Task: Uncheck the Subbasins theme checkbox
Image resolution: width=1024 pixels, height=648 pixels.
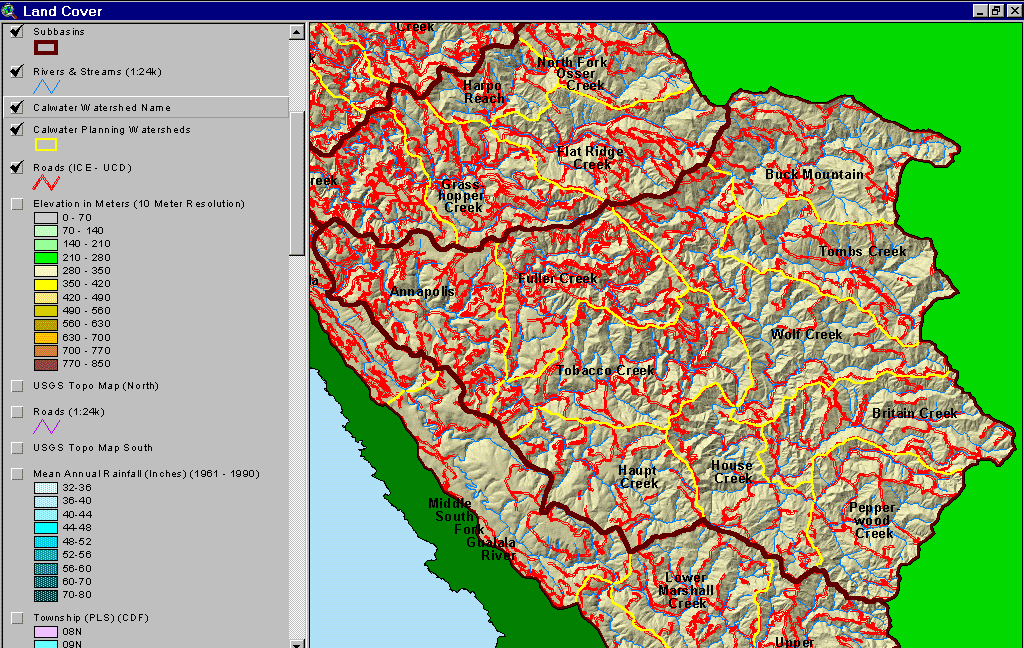Action: (x=17, y=31)
